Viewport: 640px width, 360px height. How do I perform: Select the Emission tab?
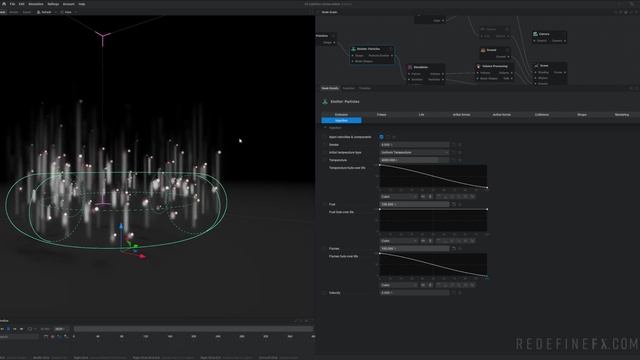[341, 115]
